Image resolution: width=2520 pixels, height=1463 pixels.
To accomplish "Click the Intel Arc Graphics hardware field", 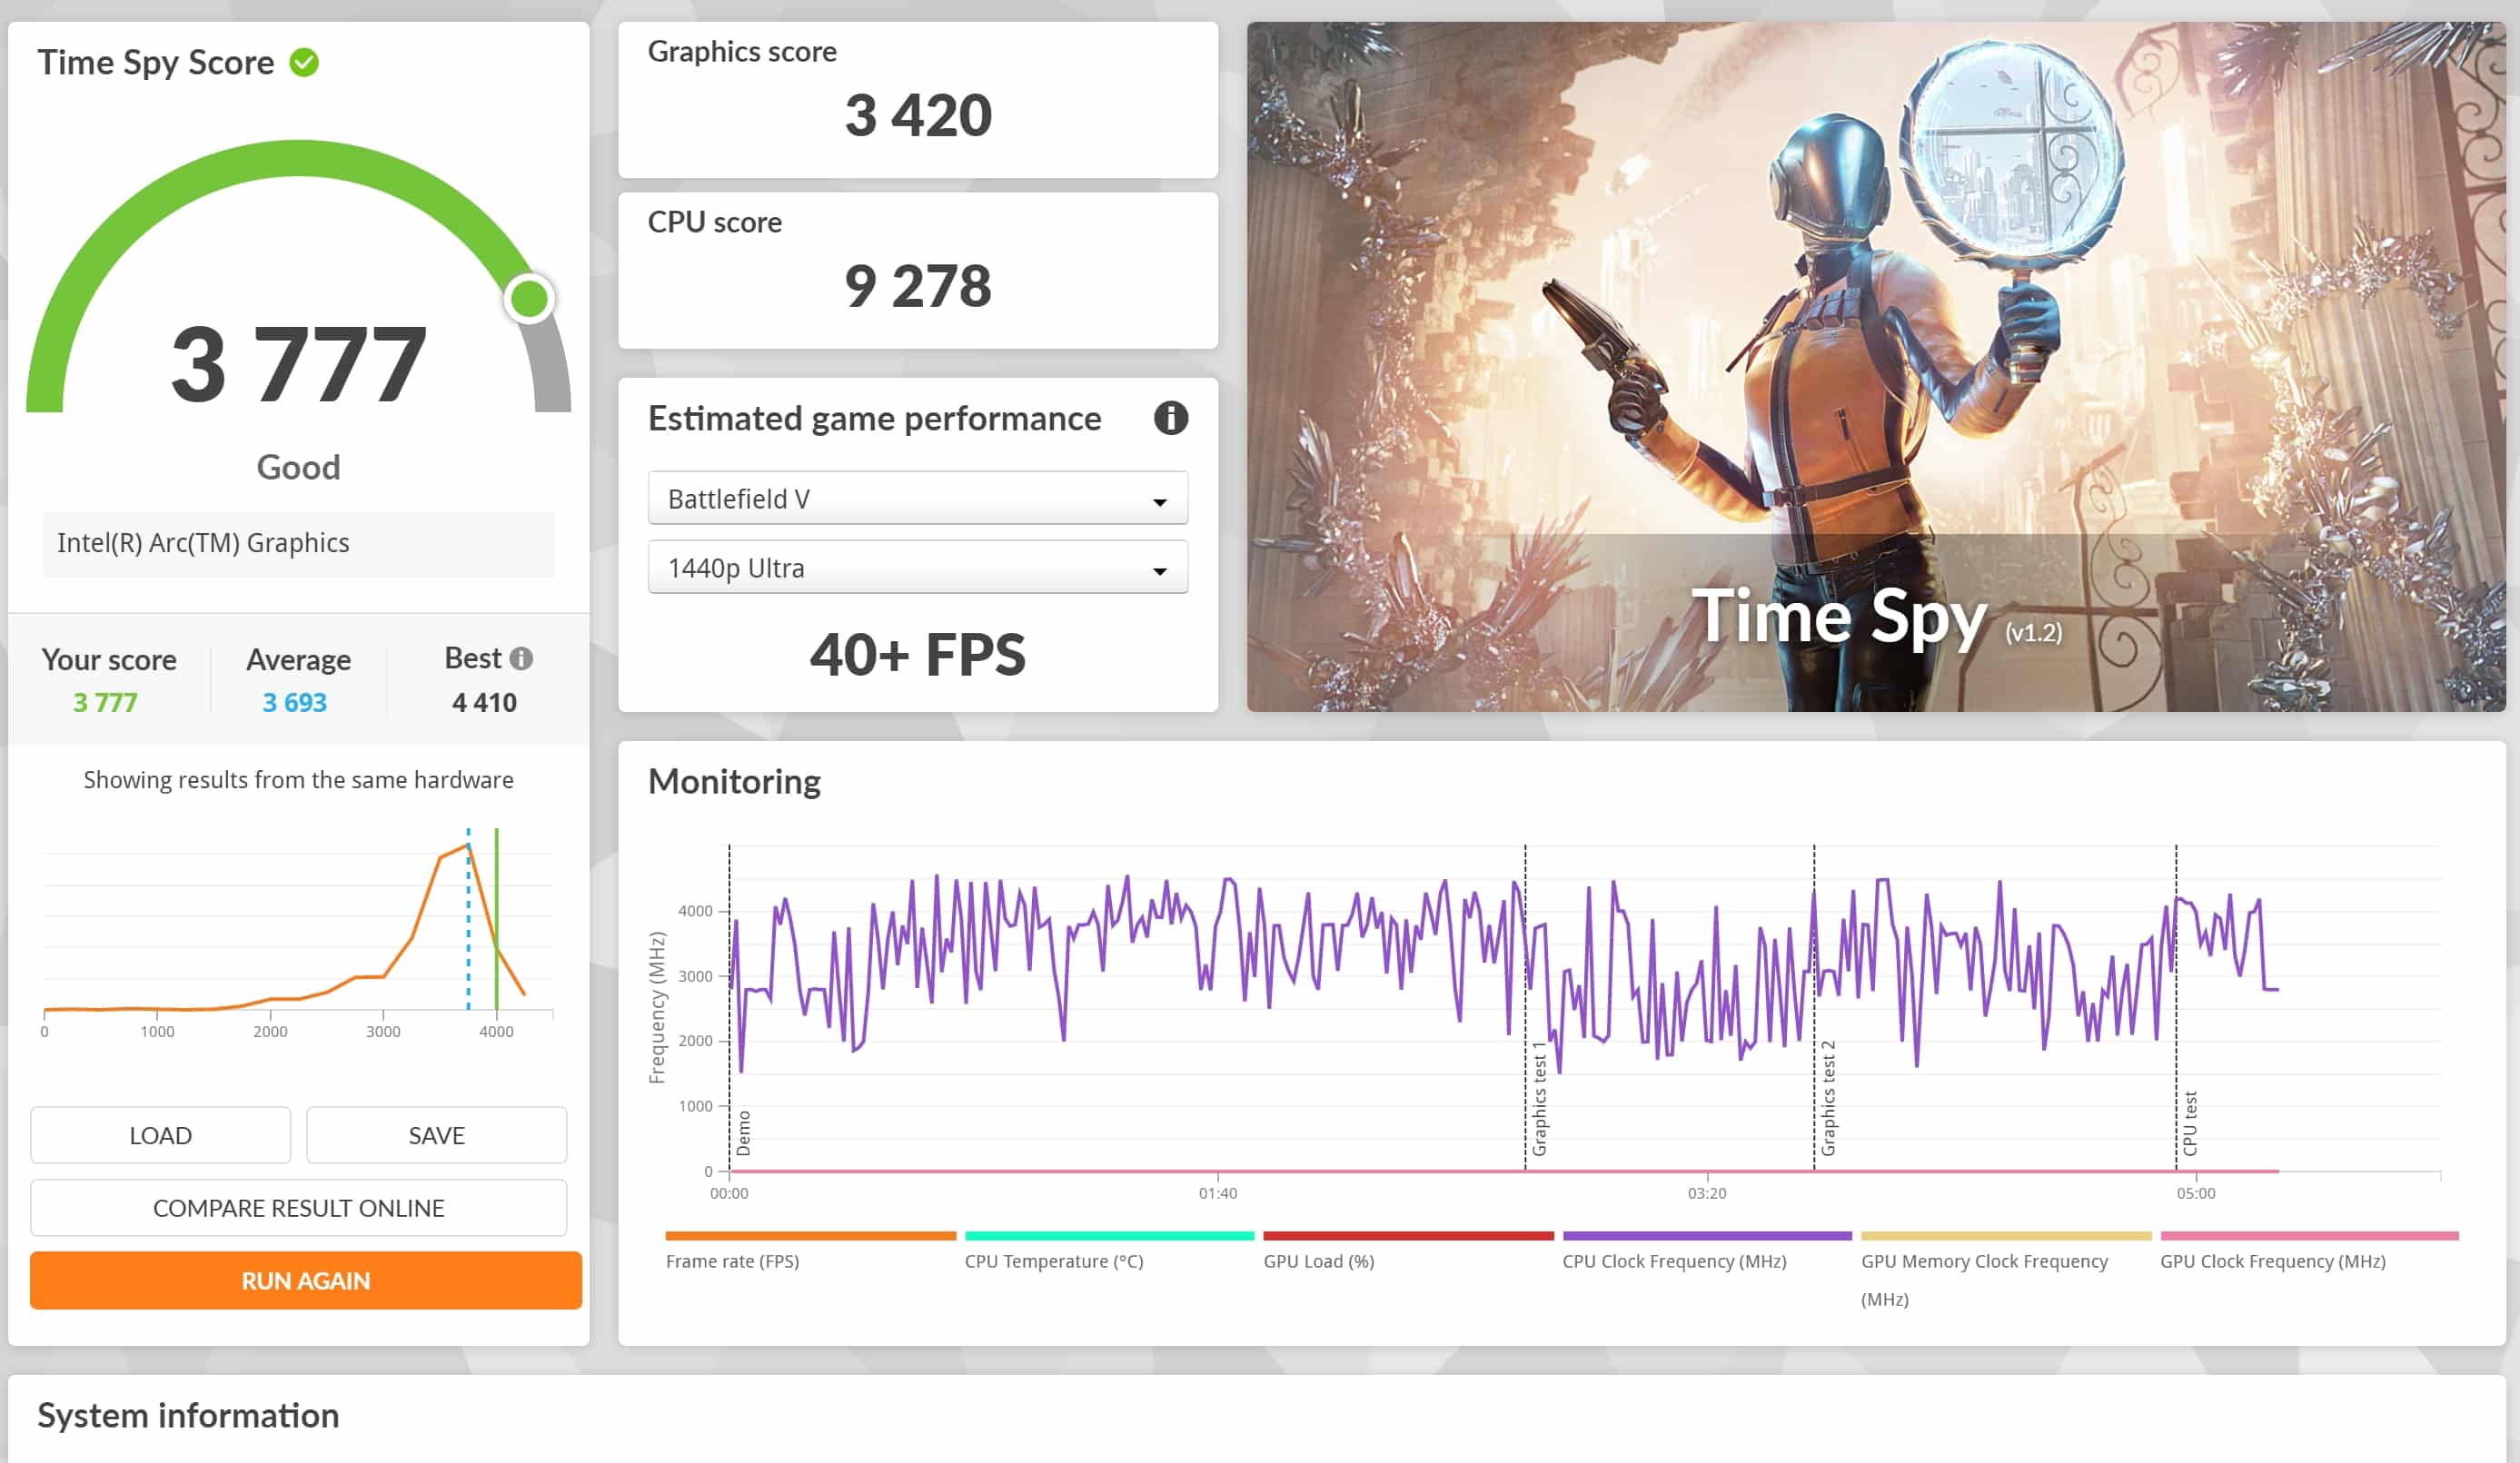I will tap(298, 543).
